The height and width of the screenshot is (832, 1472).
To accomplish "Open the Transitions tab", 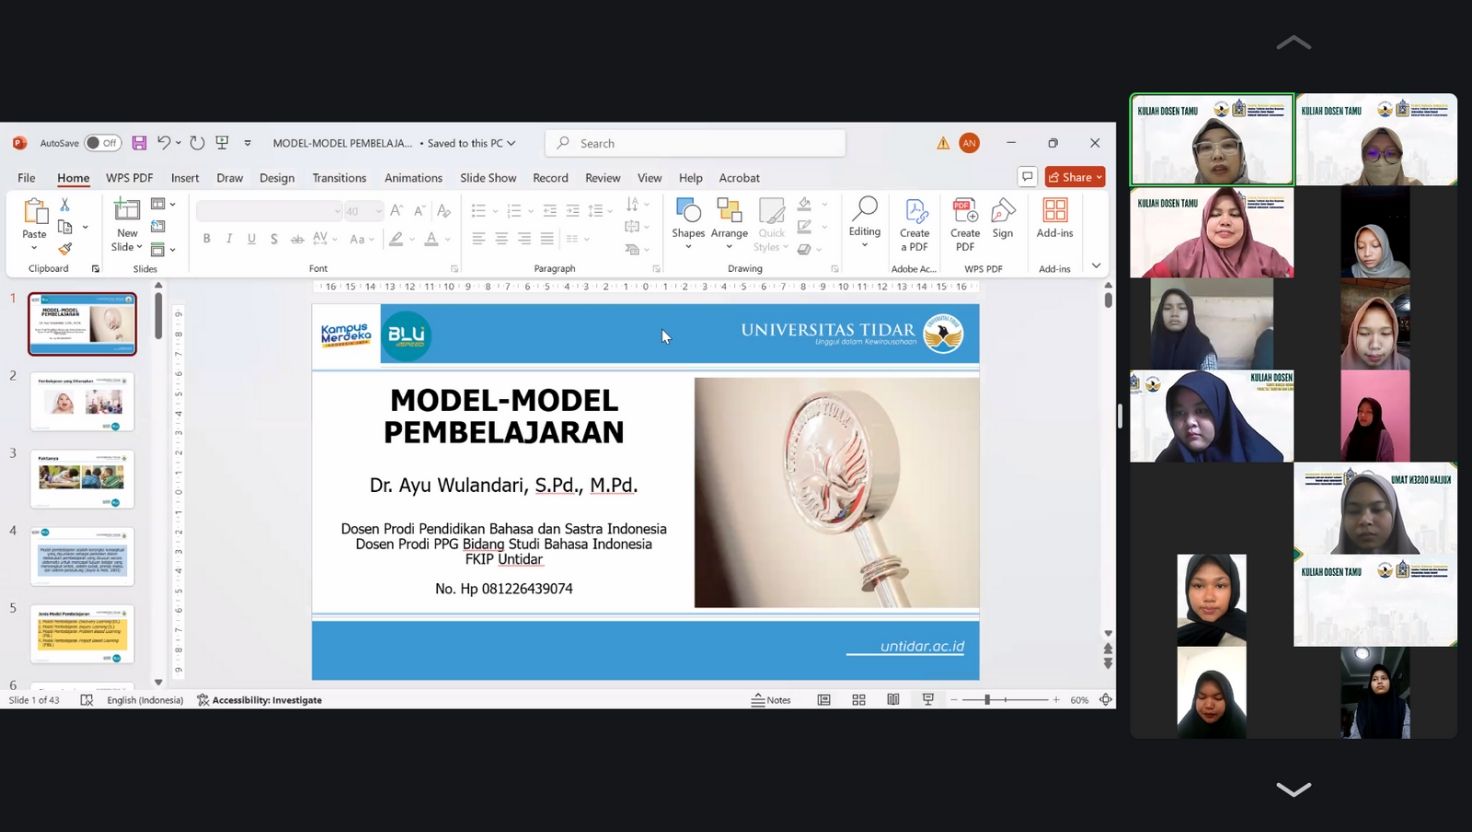I will point(339,178).
